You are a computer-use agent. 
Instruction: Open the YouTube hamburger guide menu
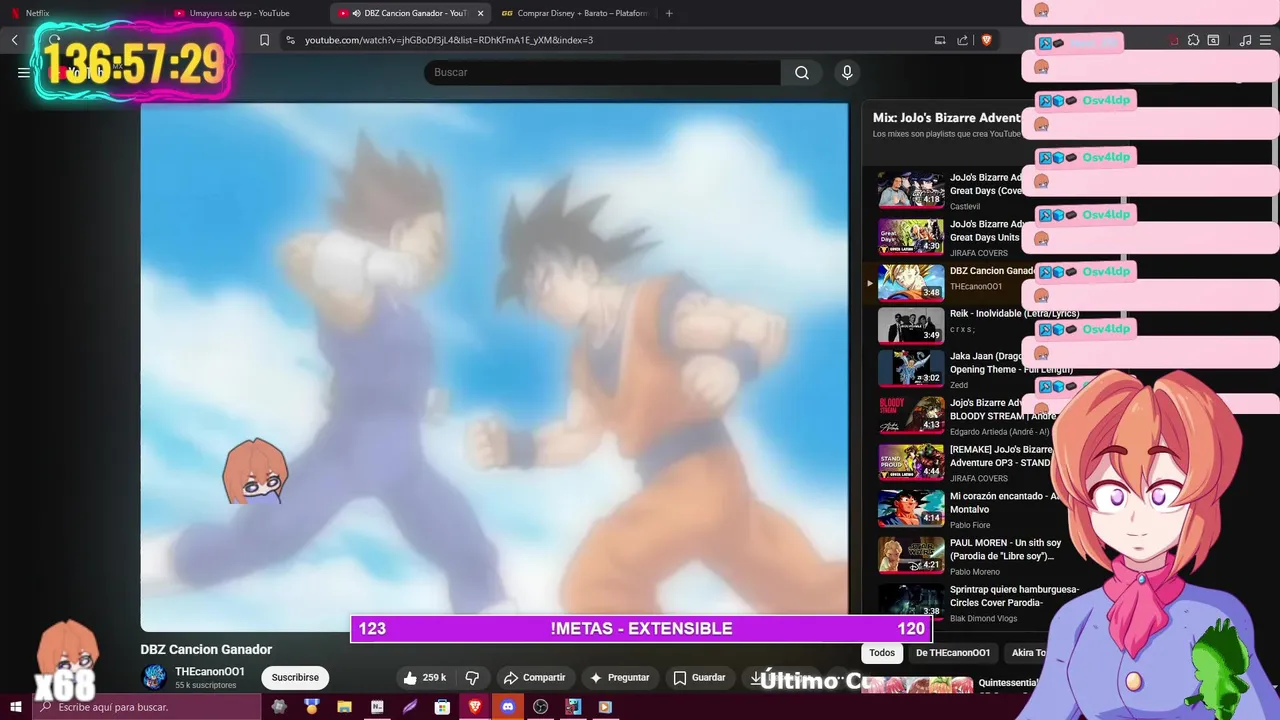(x=24, y=72)
